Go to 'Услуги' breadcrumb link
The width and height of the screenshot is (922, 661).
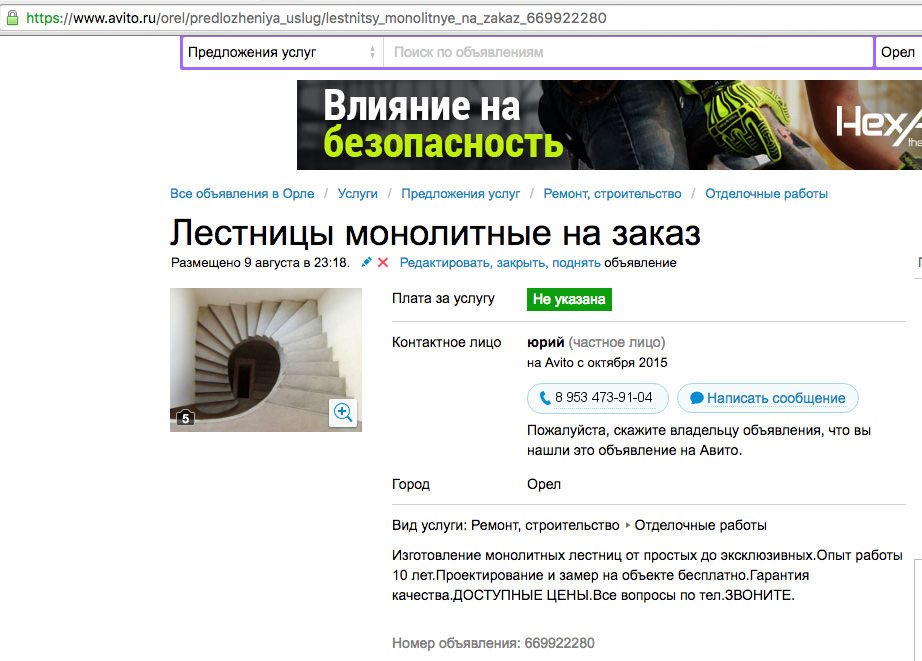pyautogui.click(x=358, y=193)
